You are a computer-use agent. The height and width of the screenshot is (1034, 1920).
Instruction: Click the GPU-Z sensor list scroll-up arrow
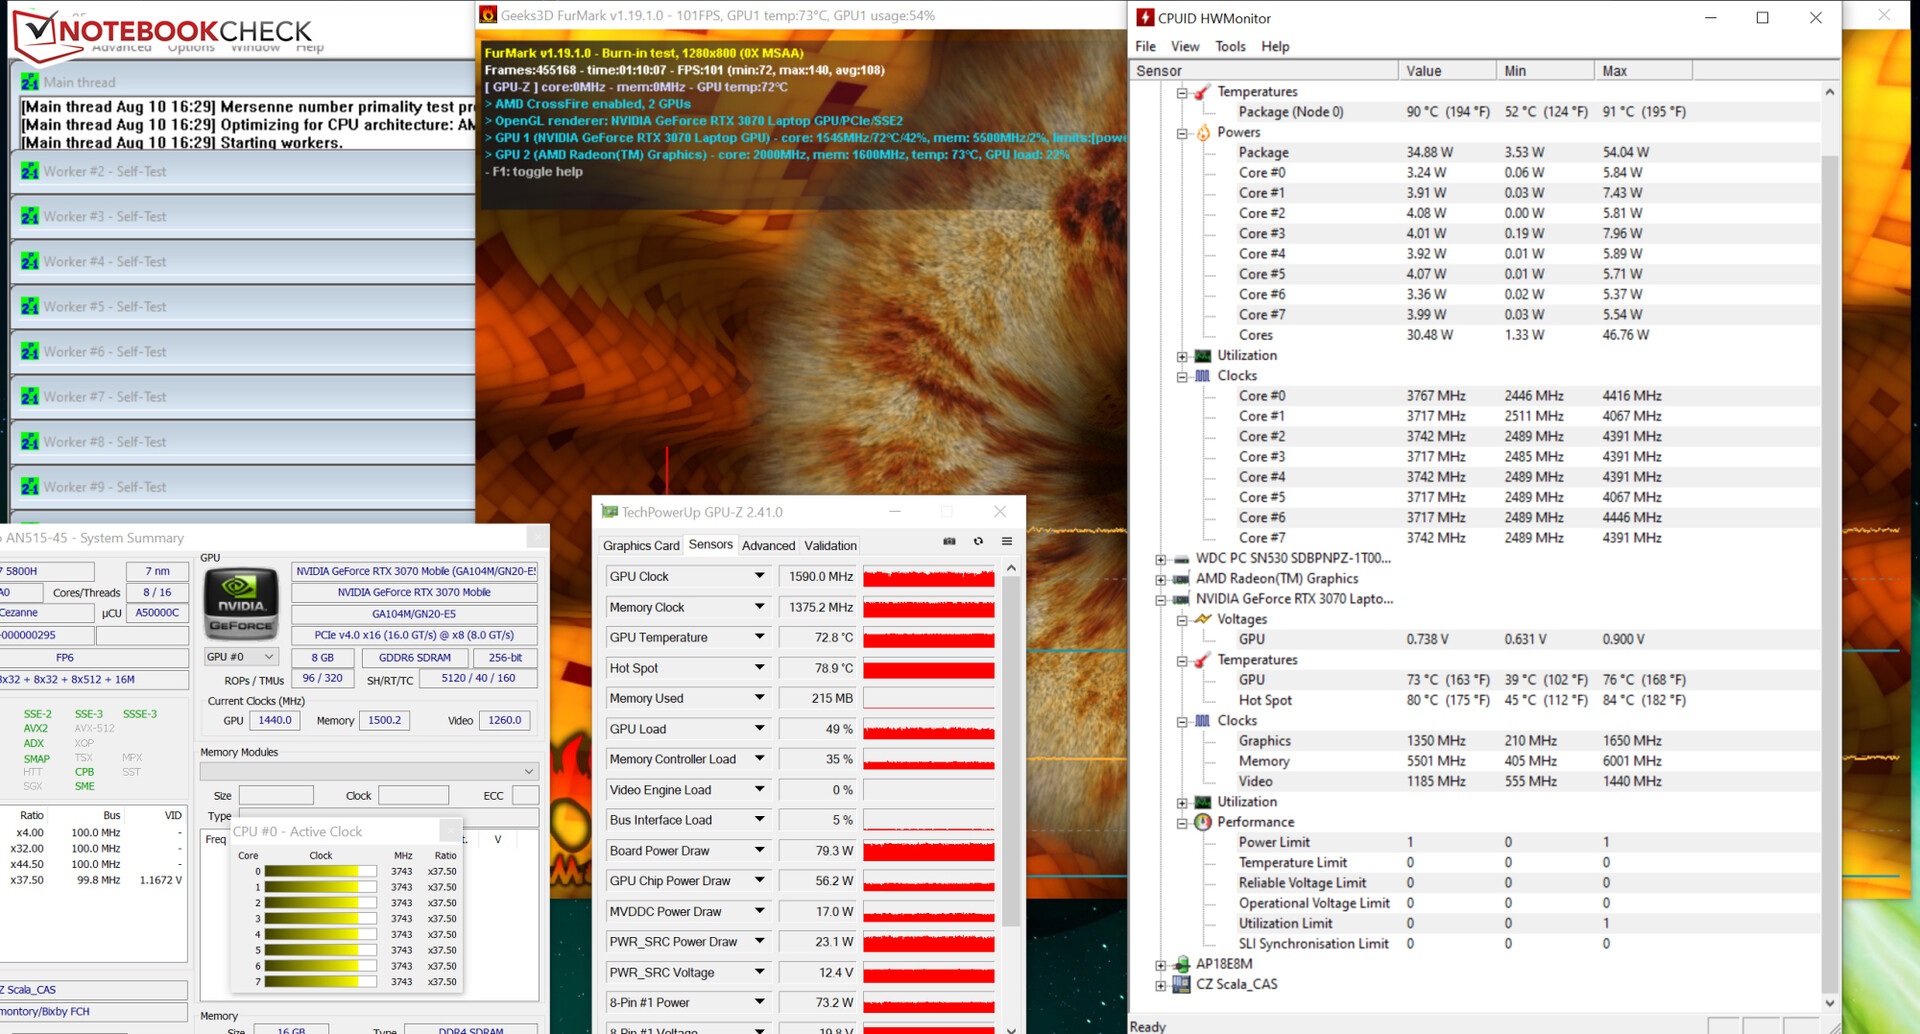[1011, 568]
